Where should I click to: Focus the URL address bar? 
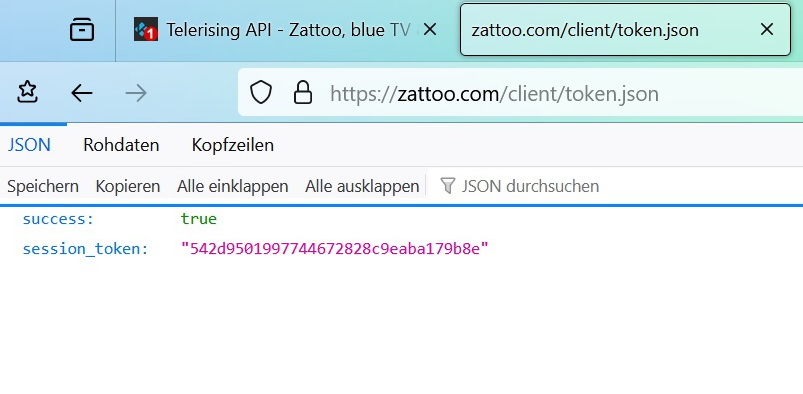pyautogui.click(x=520, y=93)
